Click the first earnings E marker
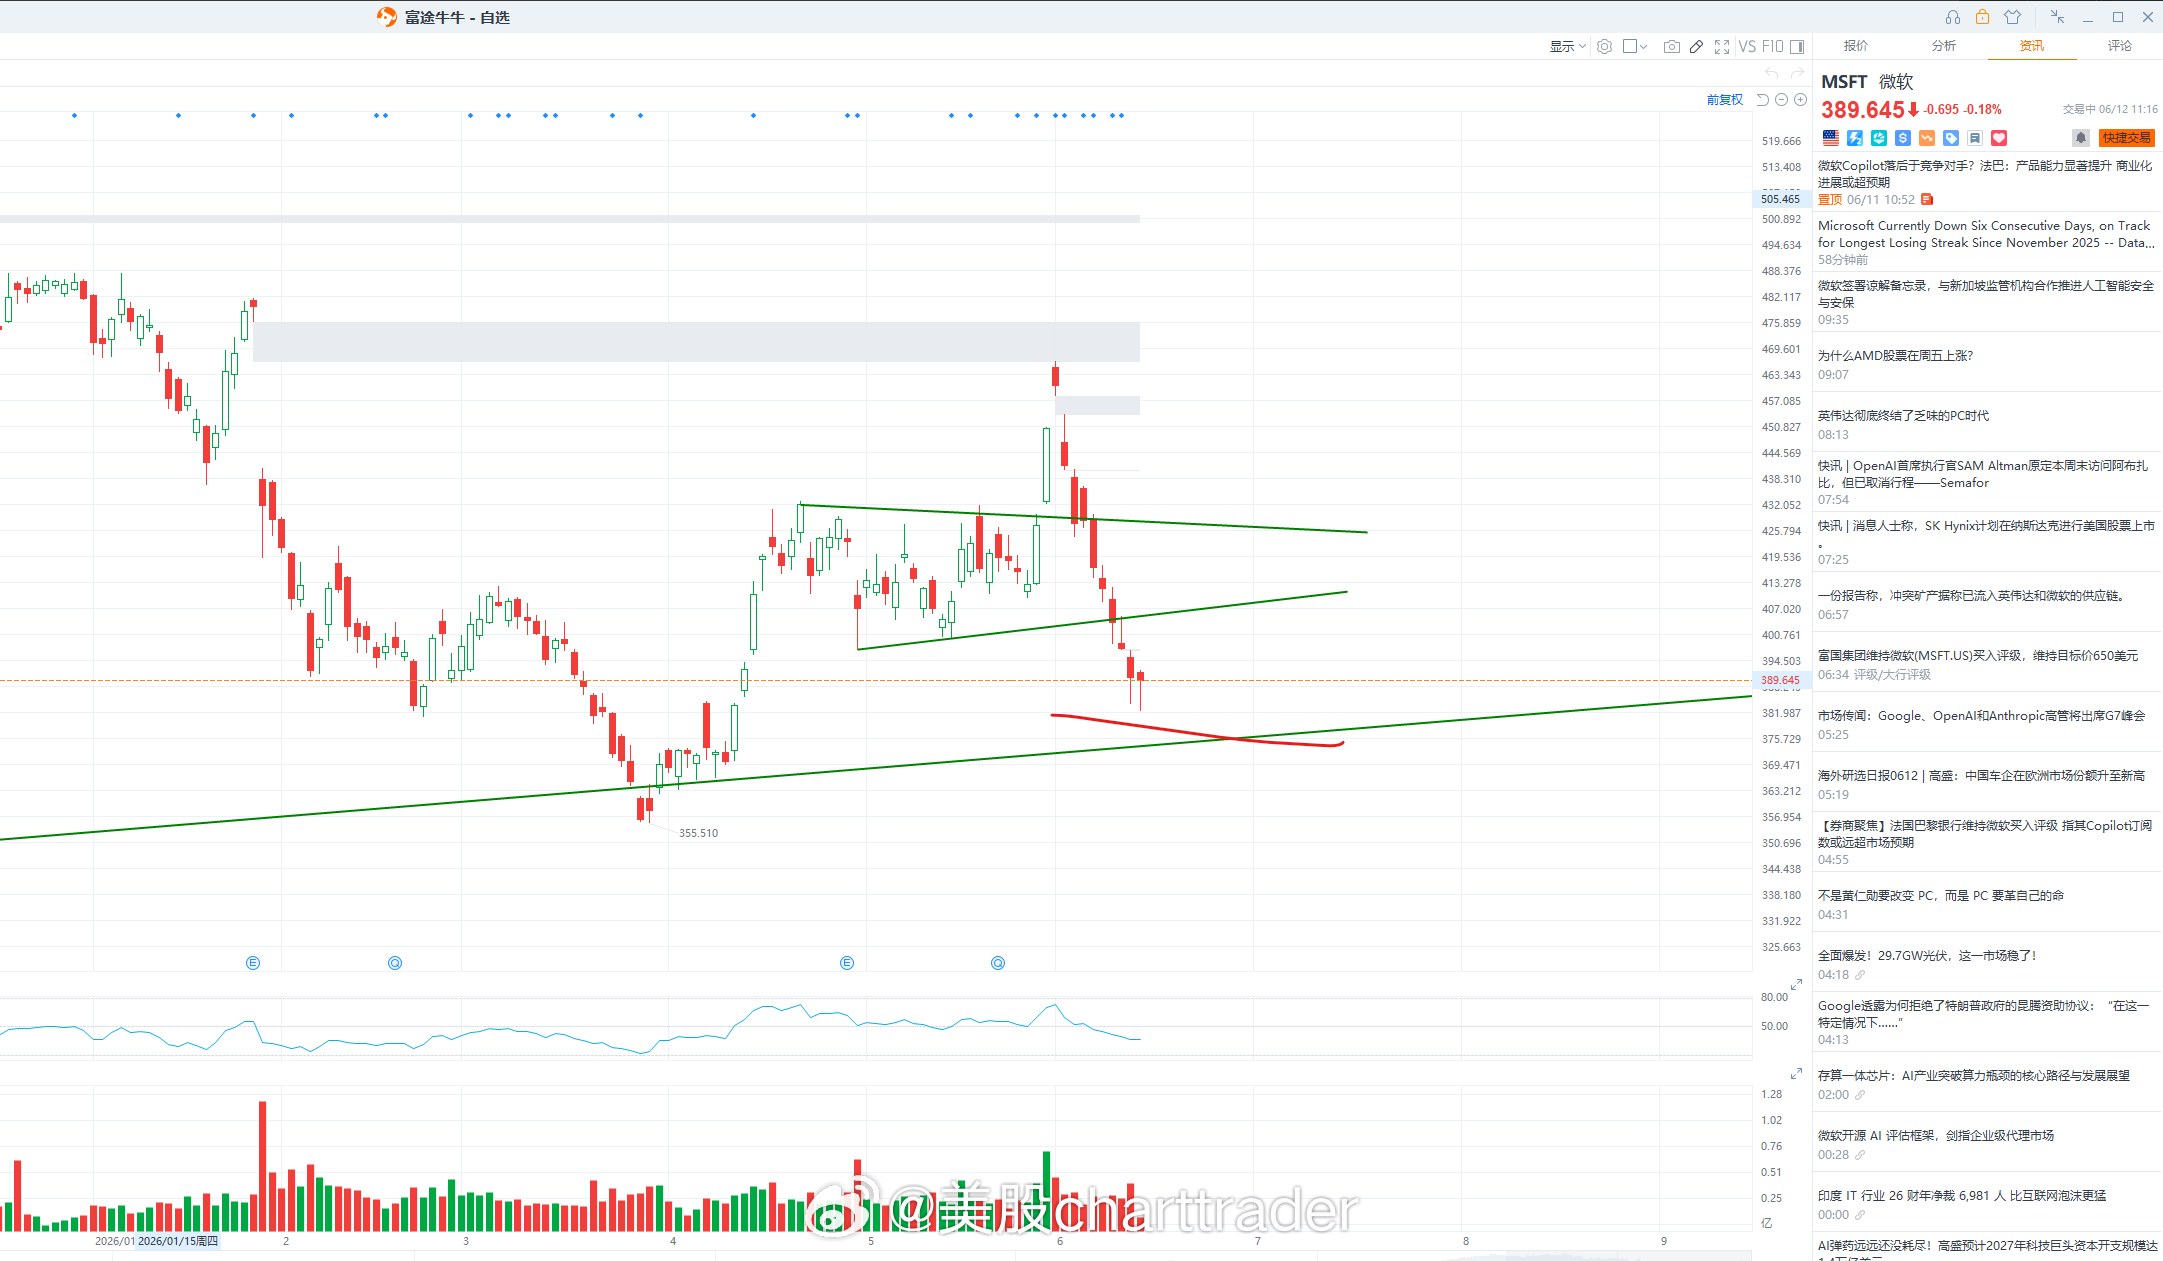 [x=253, y=963]
